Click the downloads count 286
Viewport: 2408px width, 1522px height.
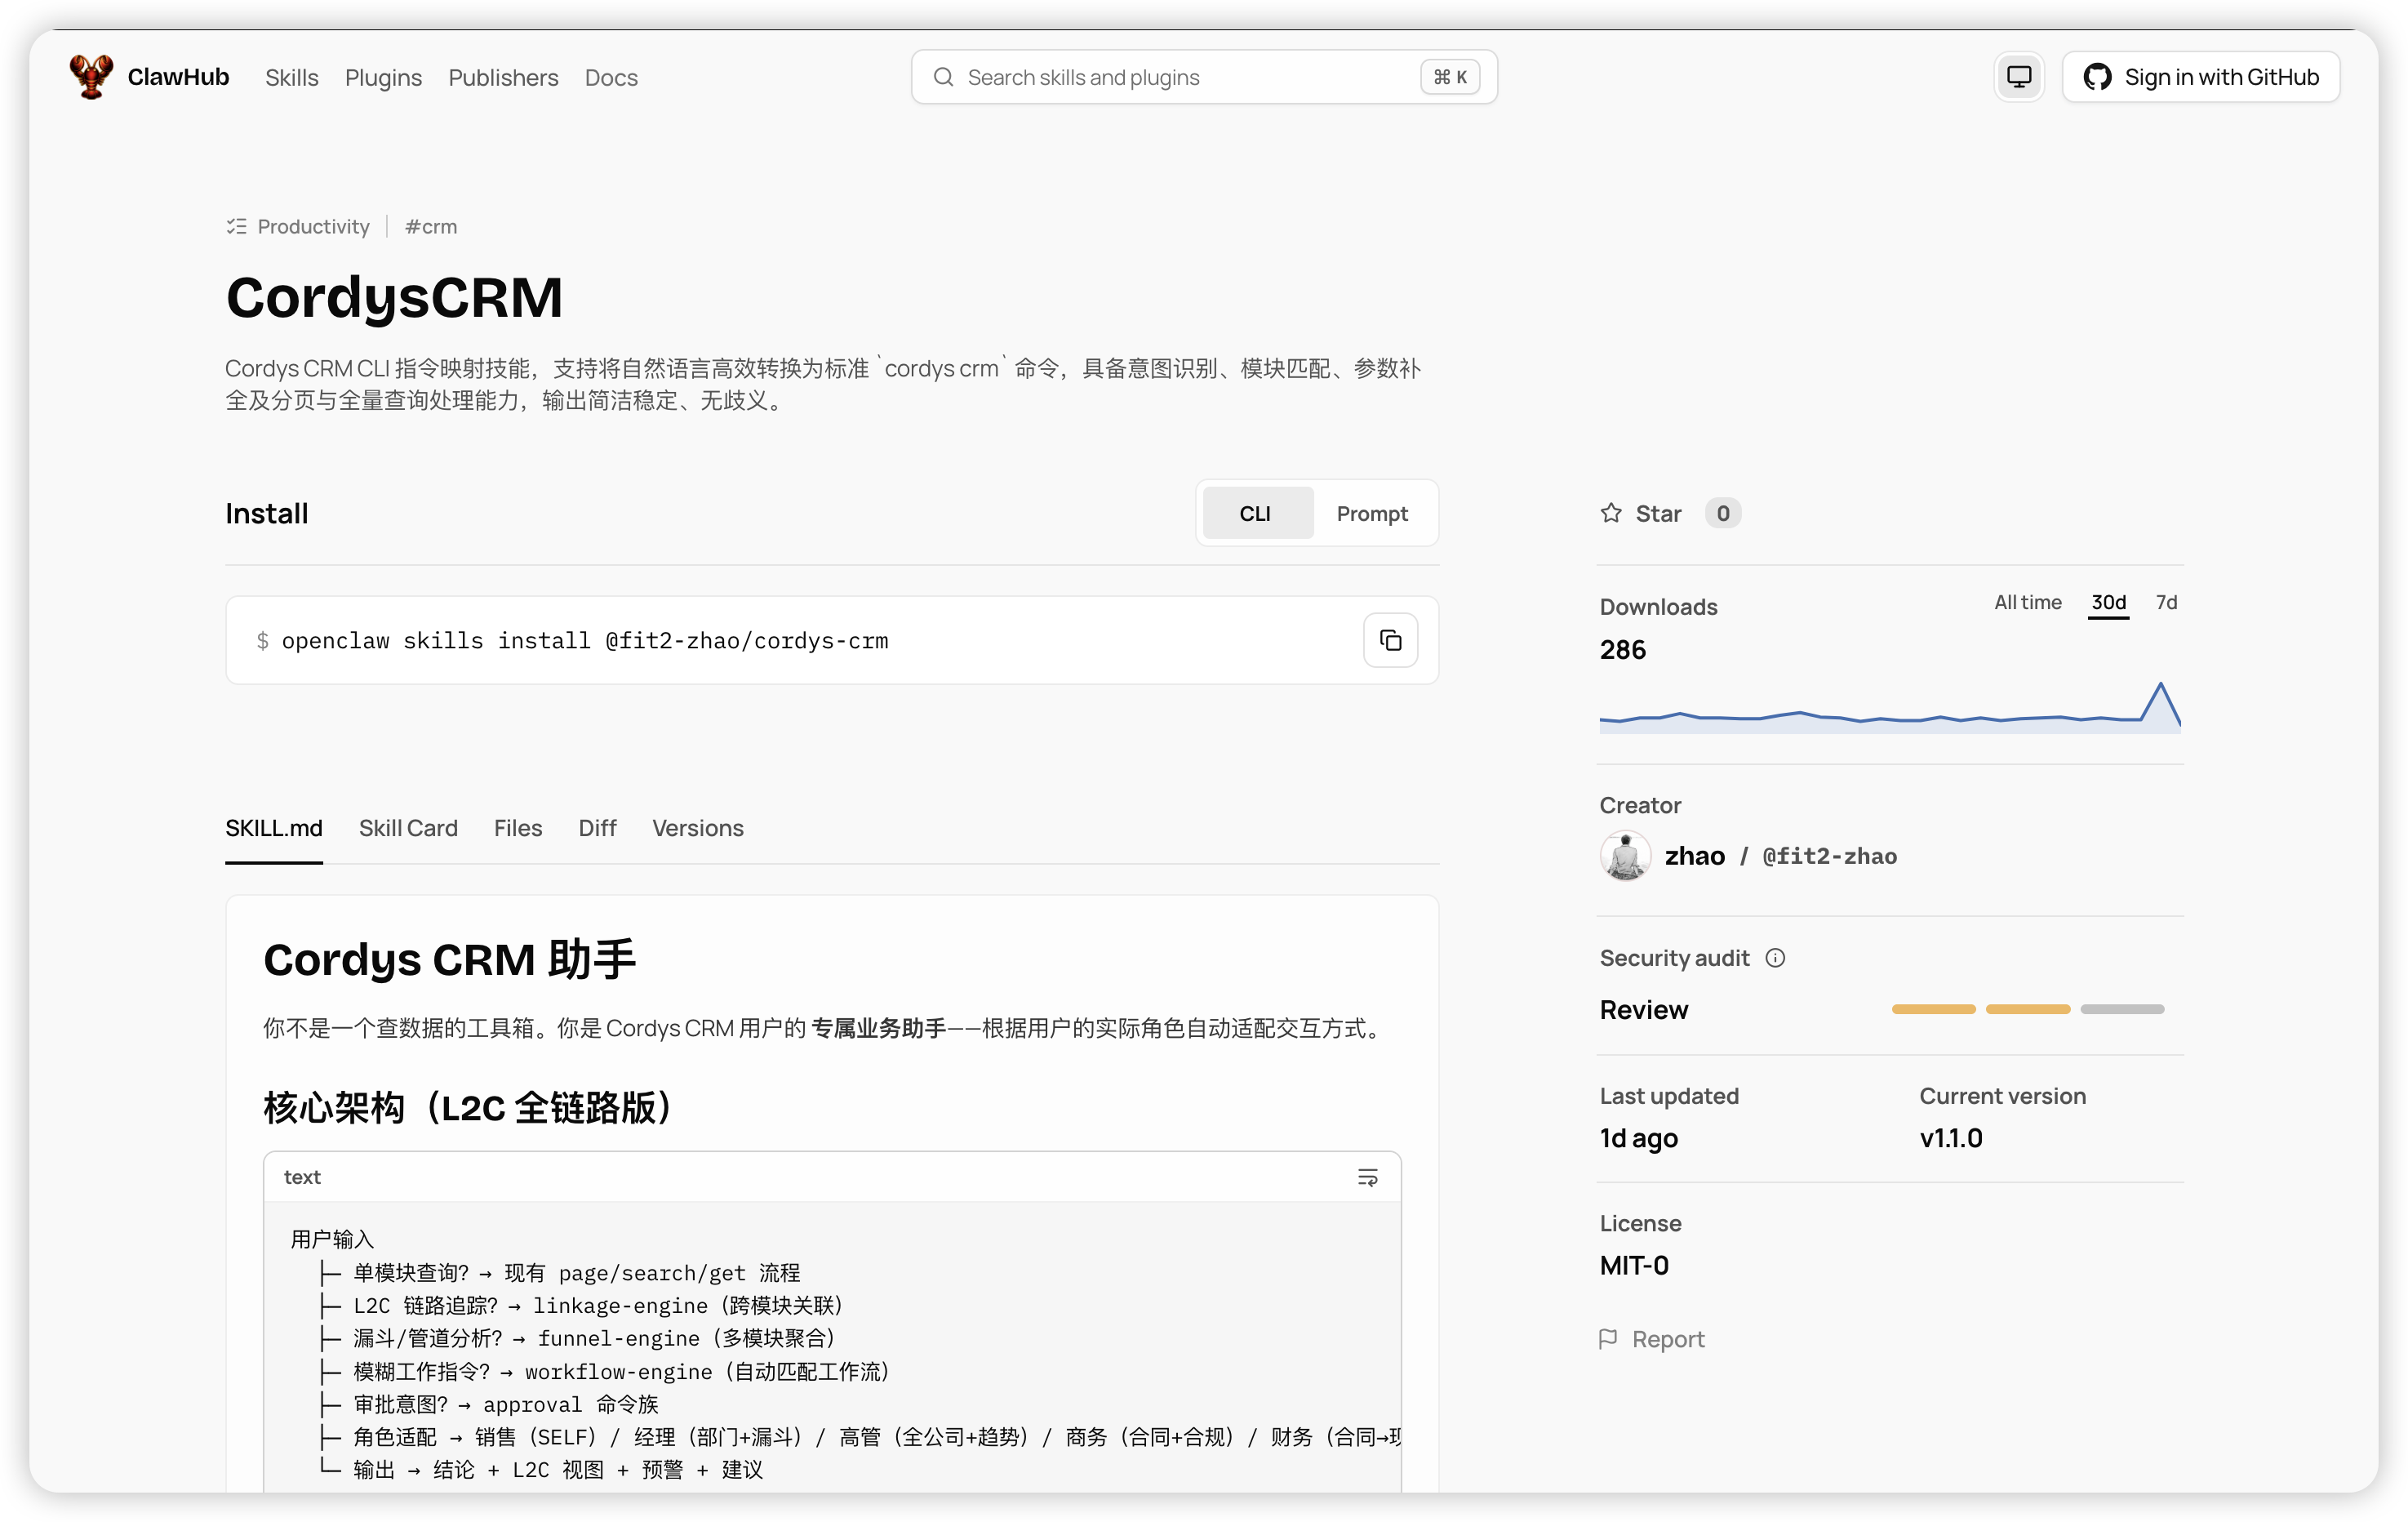[1622, 649]
